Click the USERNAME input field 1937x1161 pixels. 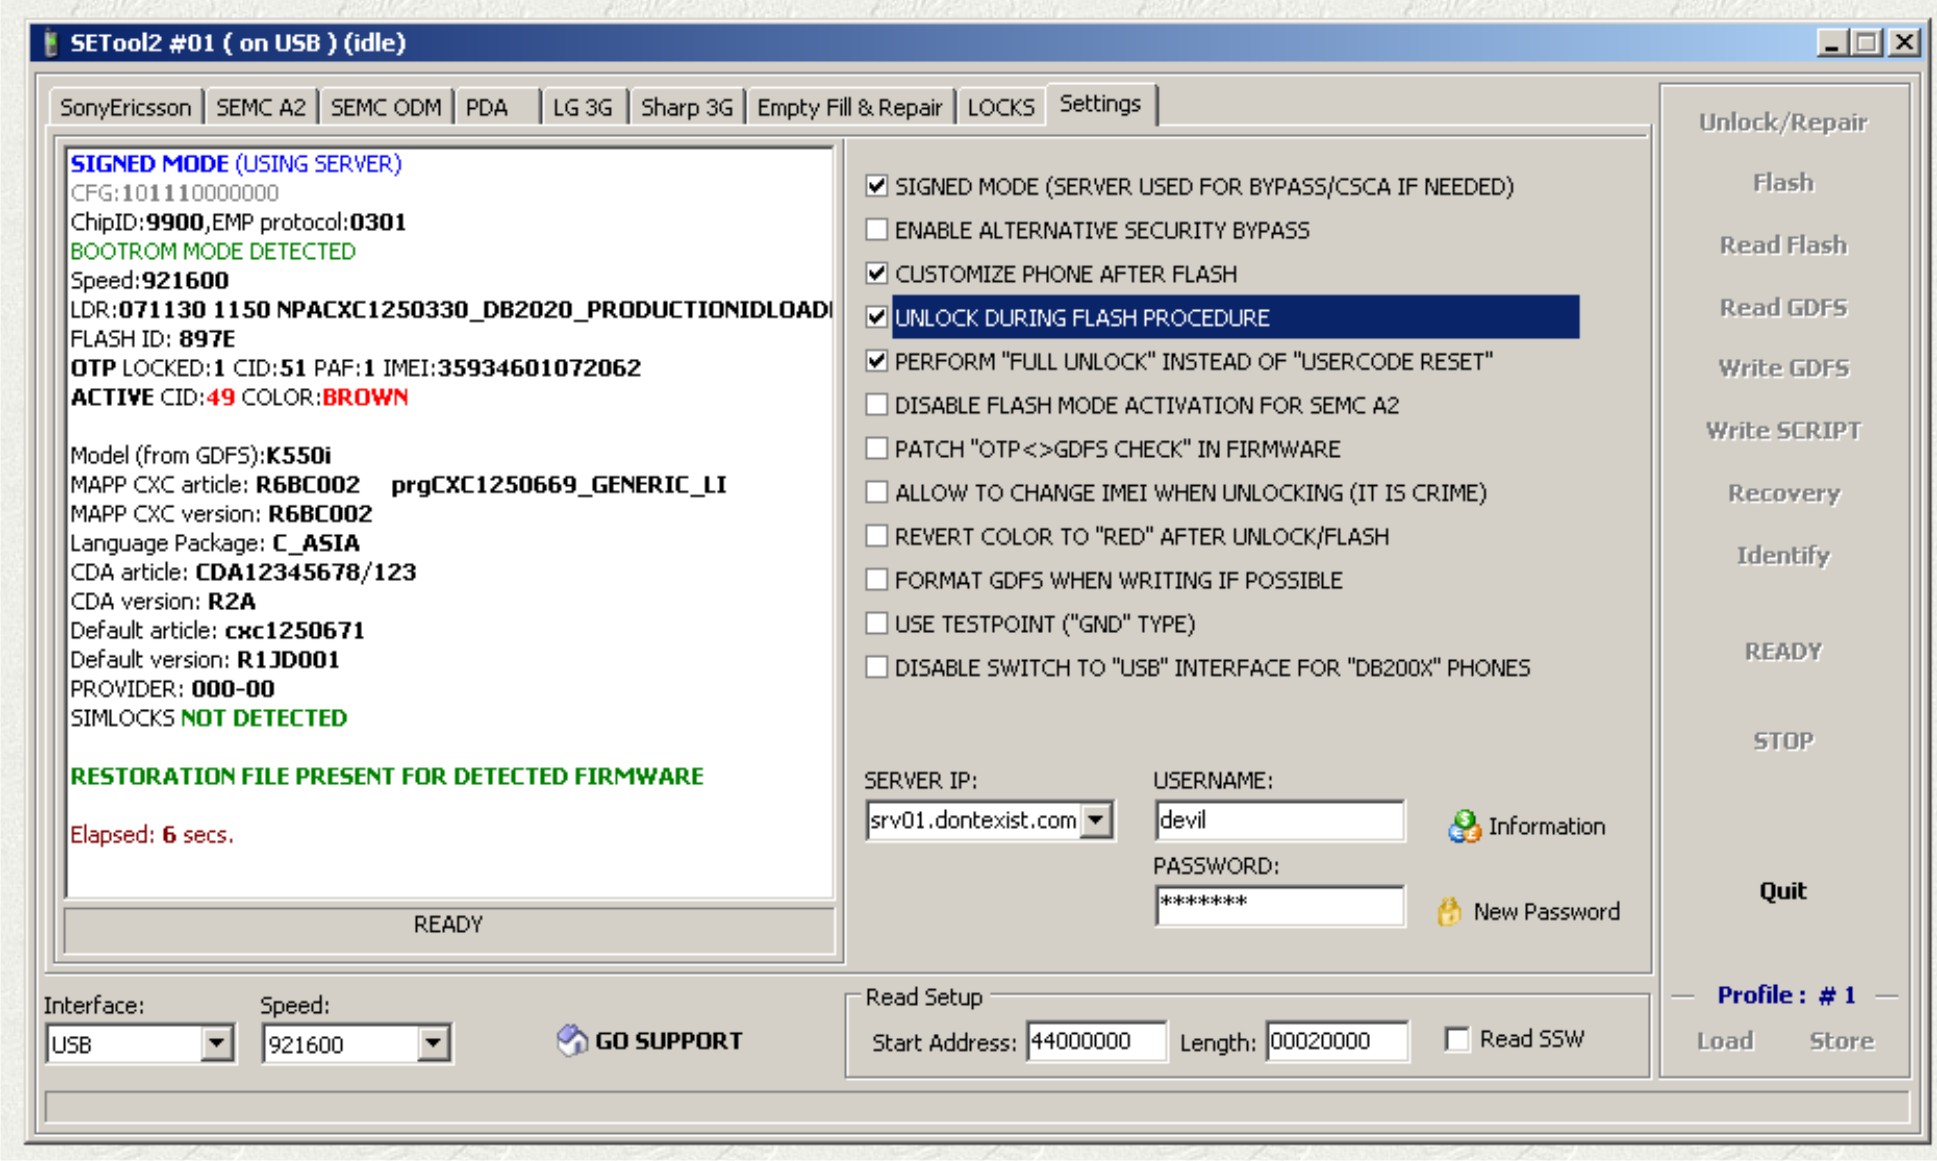click(x=1279, y=821)
